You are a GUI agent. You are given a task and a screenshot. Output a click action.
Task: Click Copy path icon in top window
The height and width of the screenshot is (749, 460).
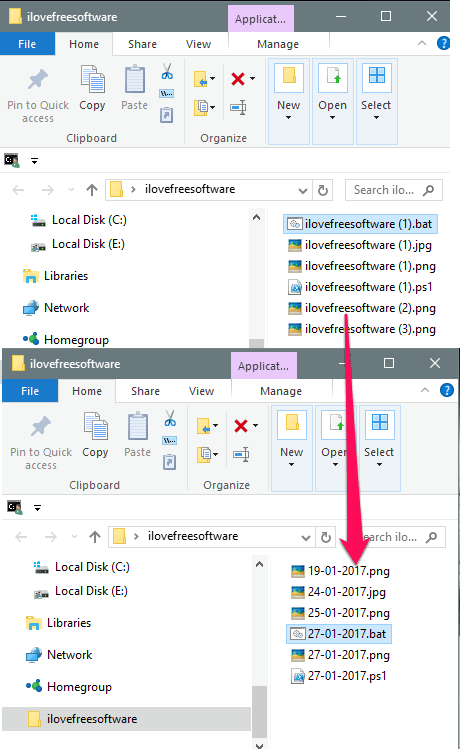[167, 93]
